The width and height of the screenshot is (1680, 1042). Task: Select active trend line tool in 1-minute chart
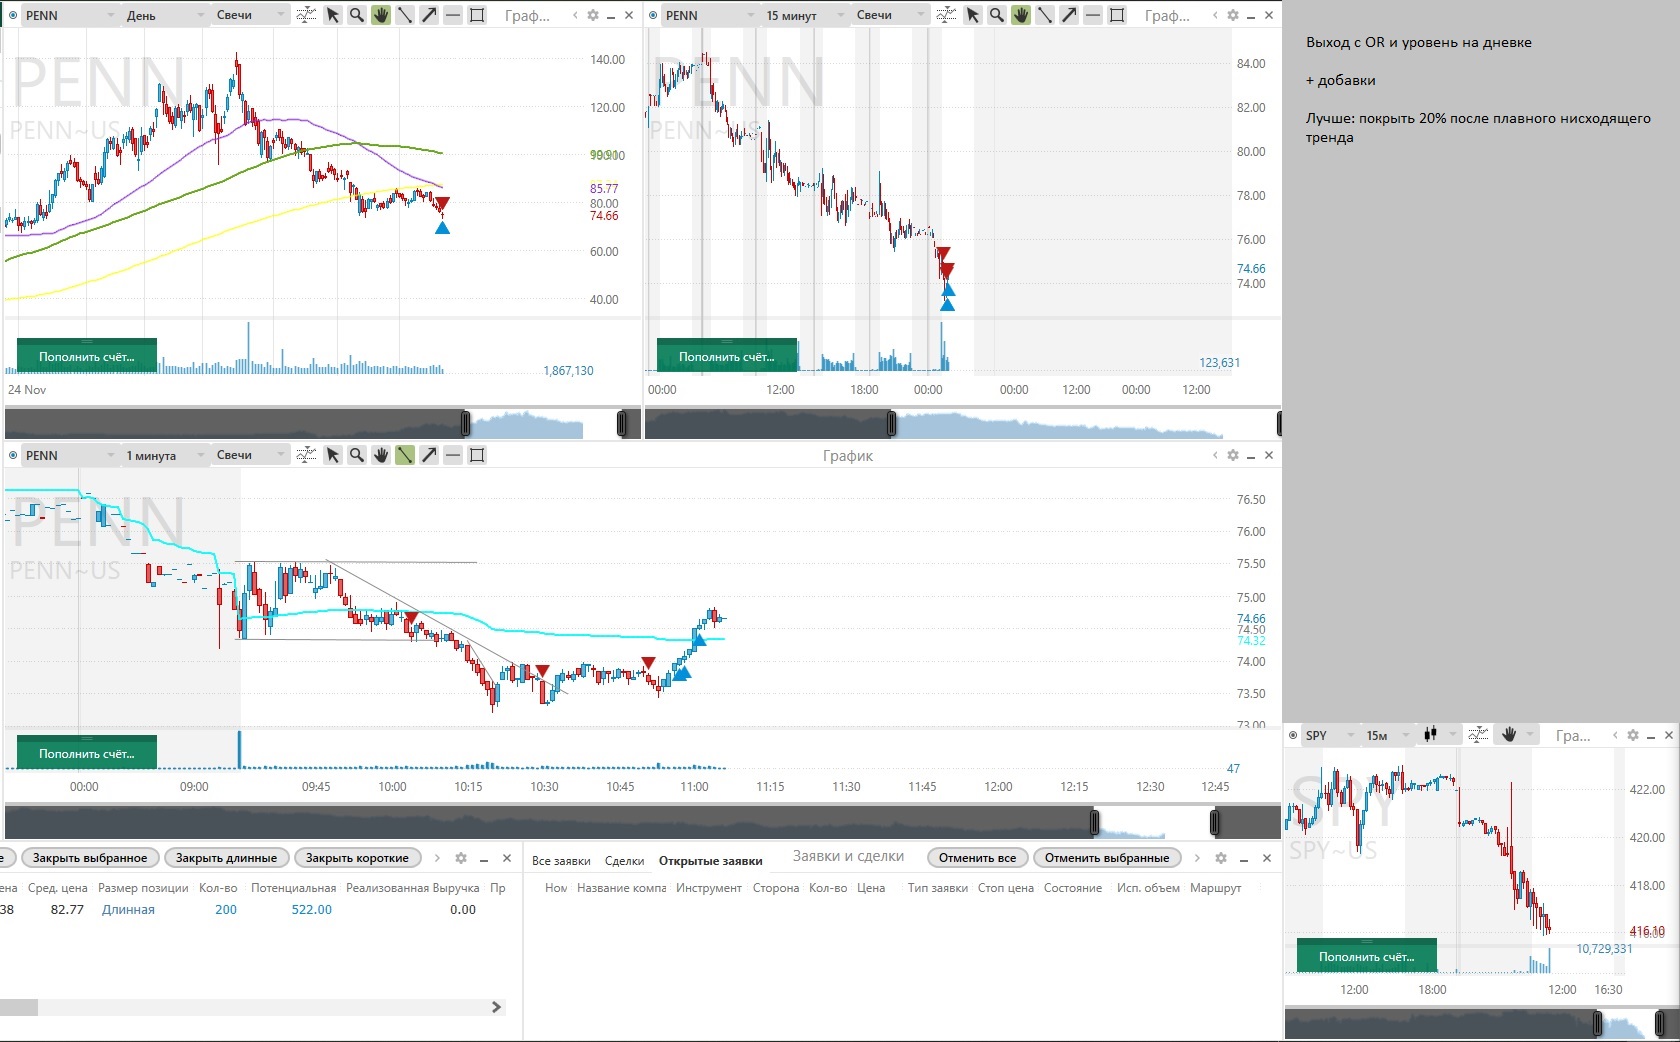[x=405, y=455]
